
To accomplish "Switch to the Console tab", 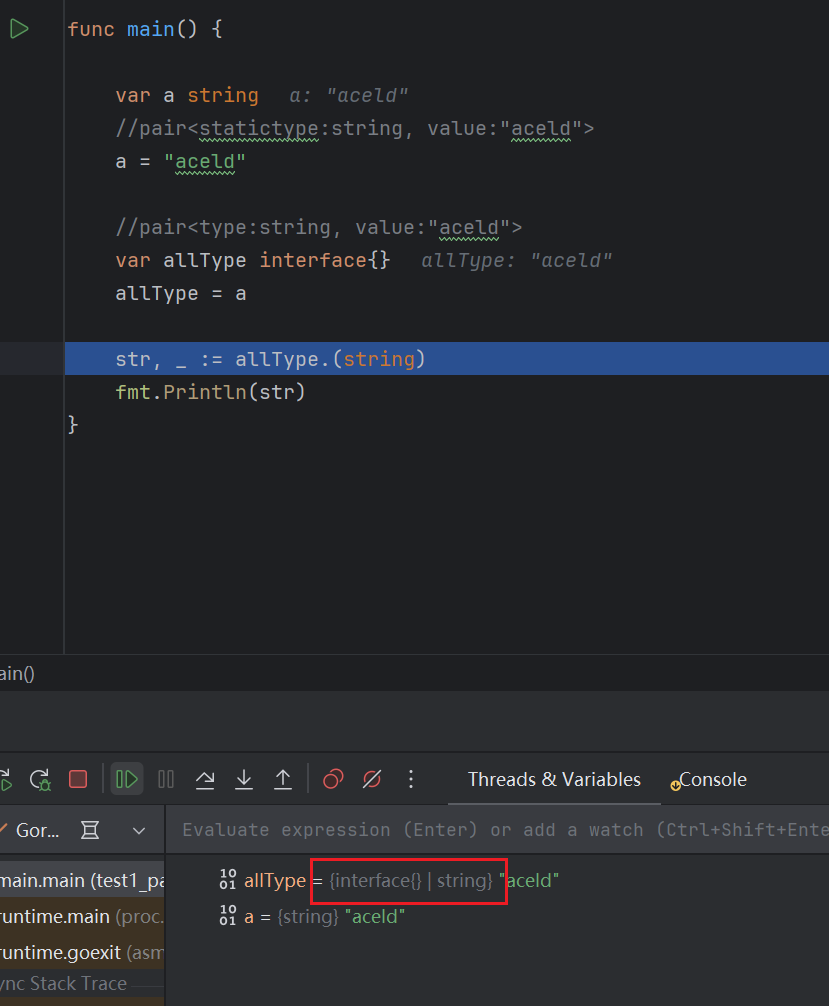I will (x=712, y=780).
